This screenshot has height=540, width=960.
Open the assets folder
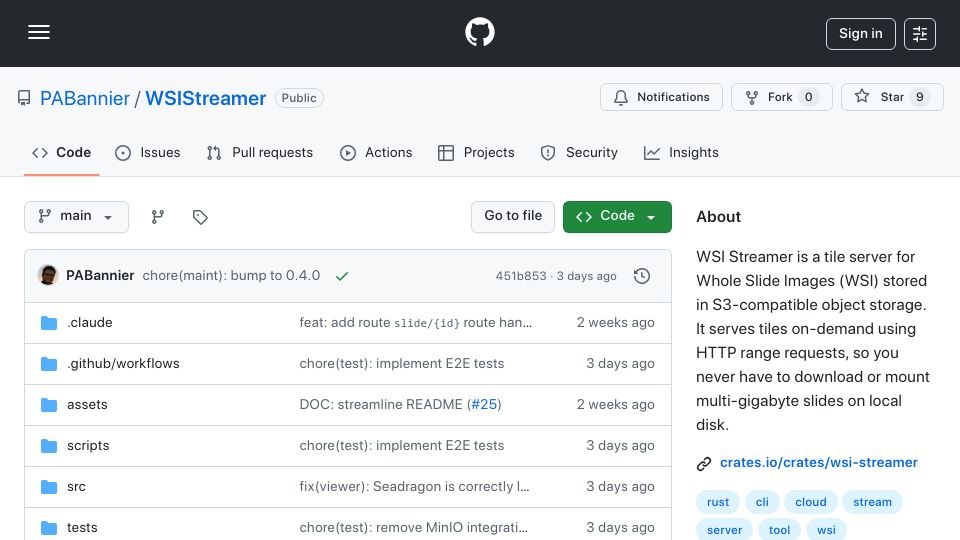[x=87, y=405]
